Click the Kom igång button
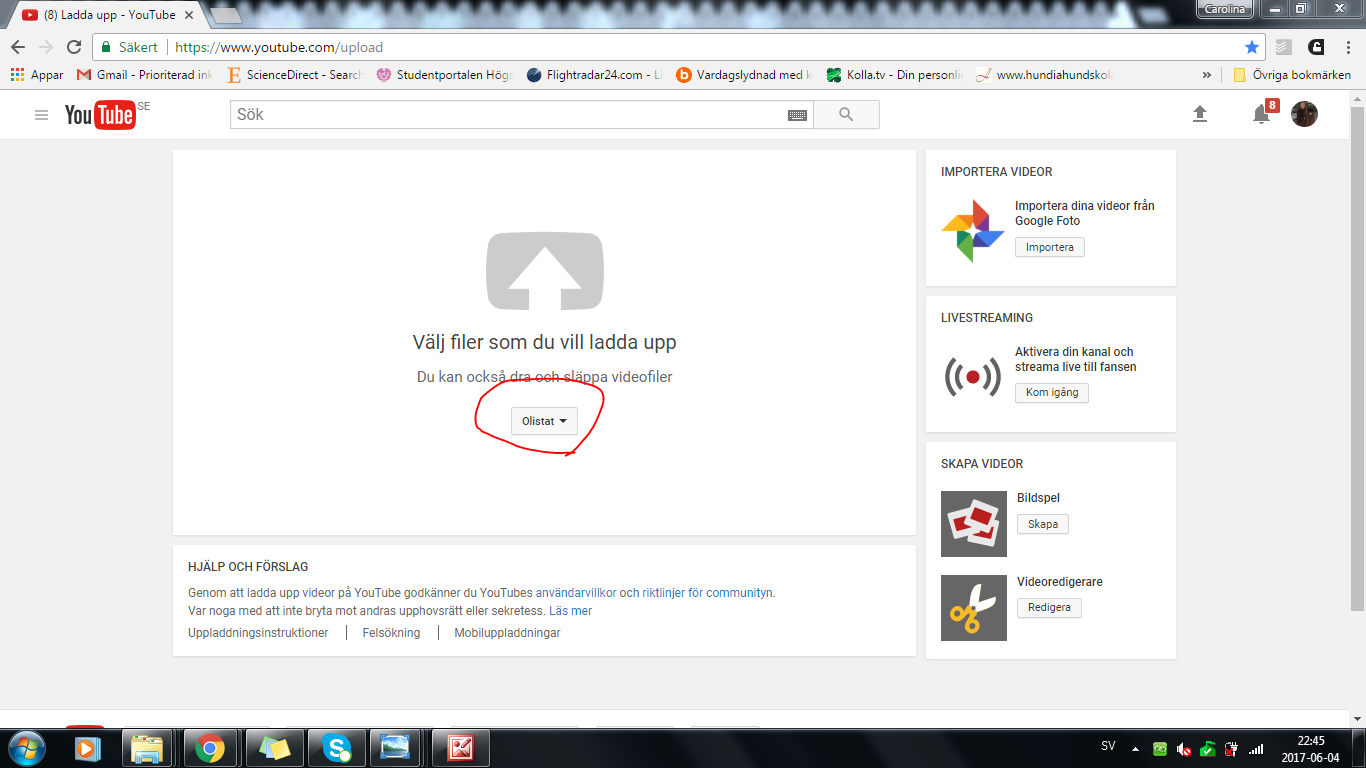This screenshot has height=768, width=1366. tap(1052, 392)
